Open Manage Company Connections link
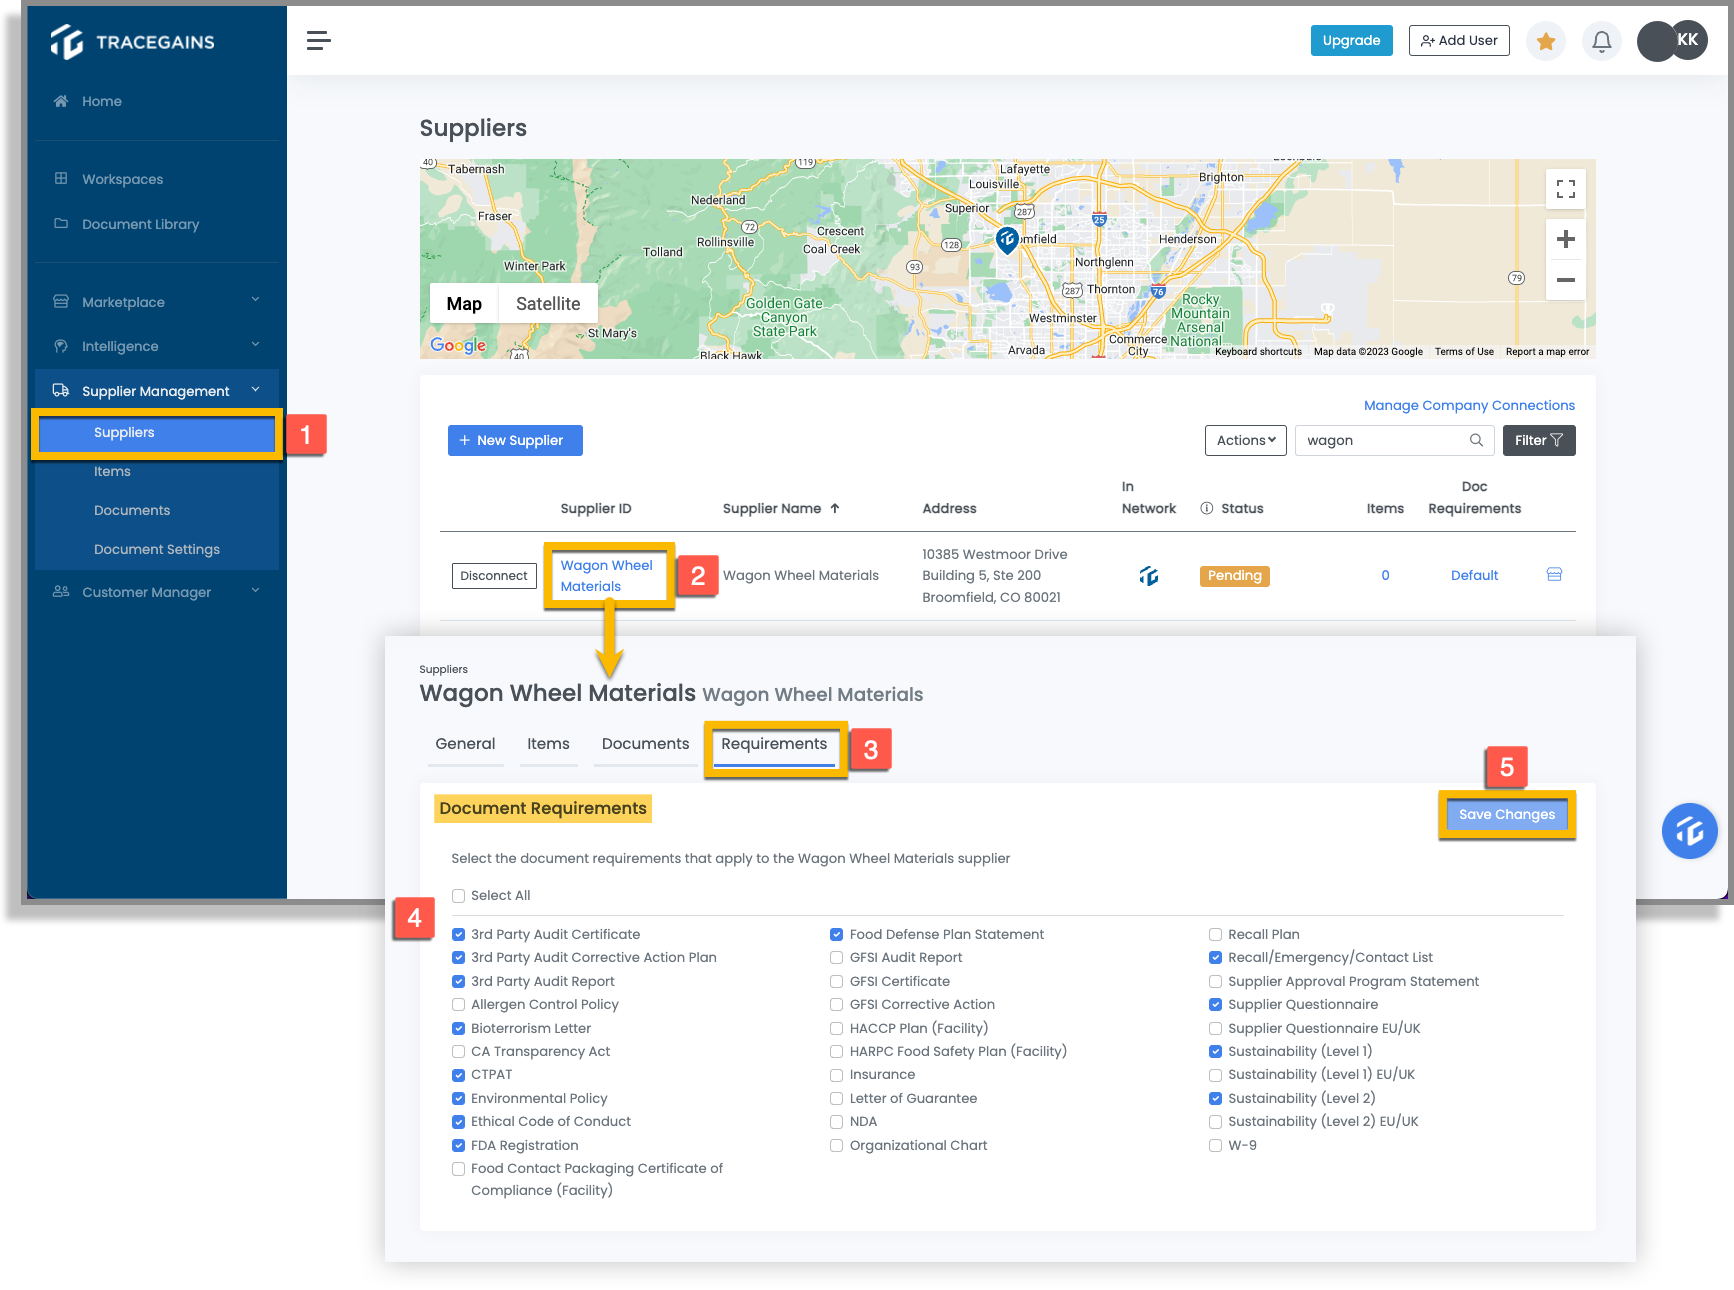This screenshot has height=1290, width=1734. click(1468, 405)
